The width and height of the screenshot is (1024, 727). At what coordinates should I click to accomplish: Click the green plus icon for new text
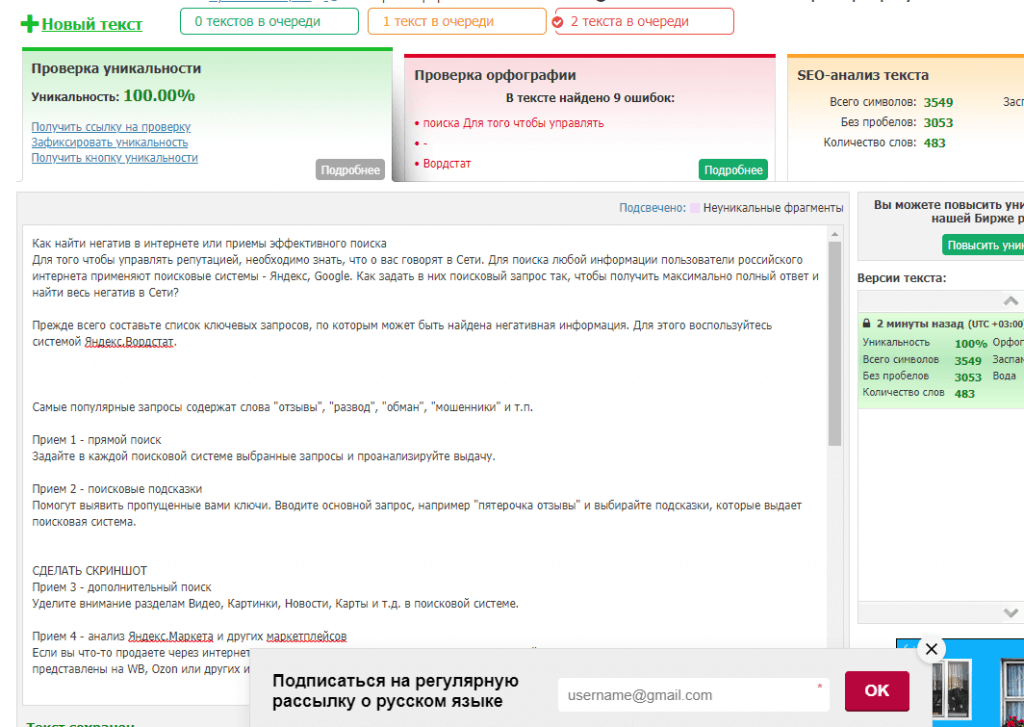pyautogui.click(x=29, y=24)
